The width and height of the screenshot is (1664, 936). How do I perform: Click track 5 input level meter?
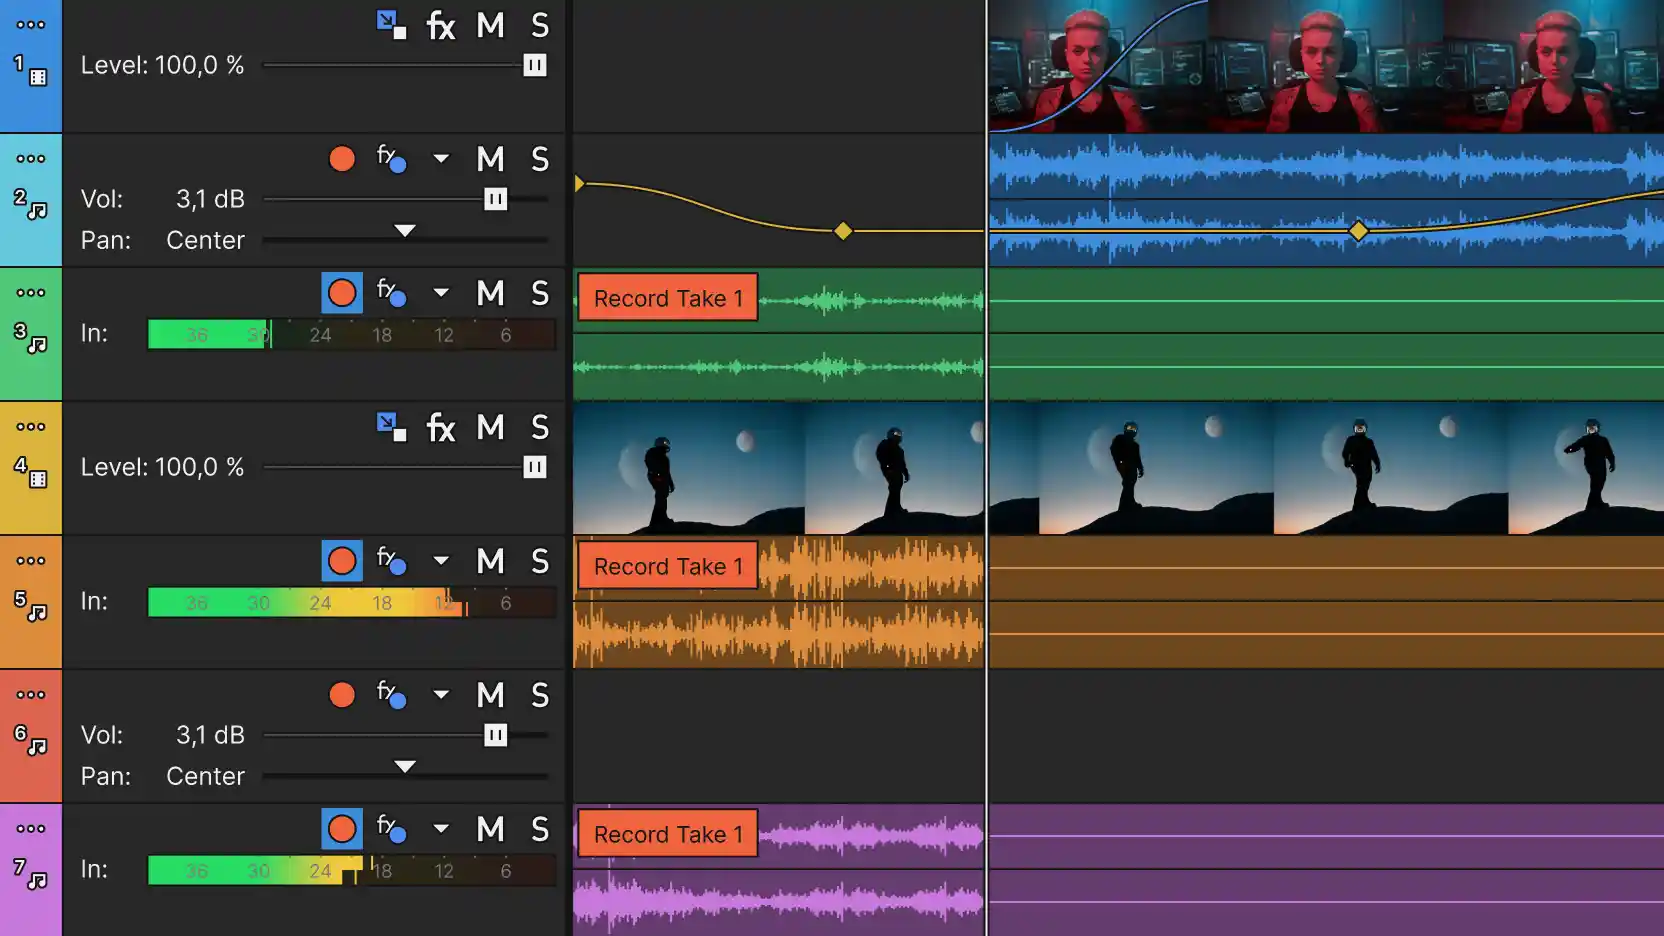[x=351, y=603]
